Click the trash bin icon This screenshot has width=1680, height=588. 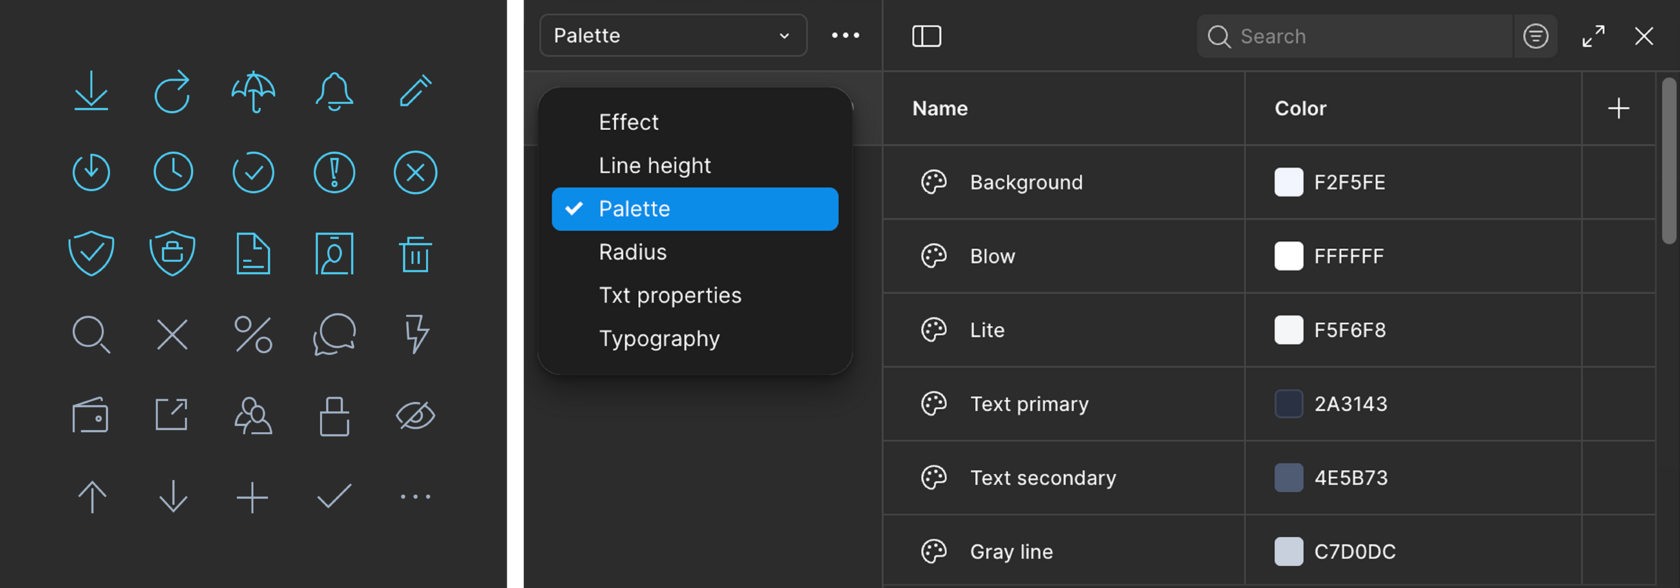[x=415, y=254]
